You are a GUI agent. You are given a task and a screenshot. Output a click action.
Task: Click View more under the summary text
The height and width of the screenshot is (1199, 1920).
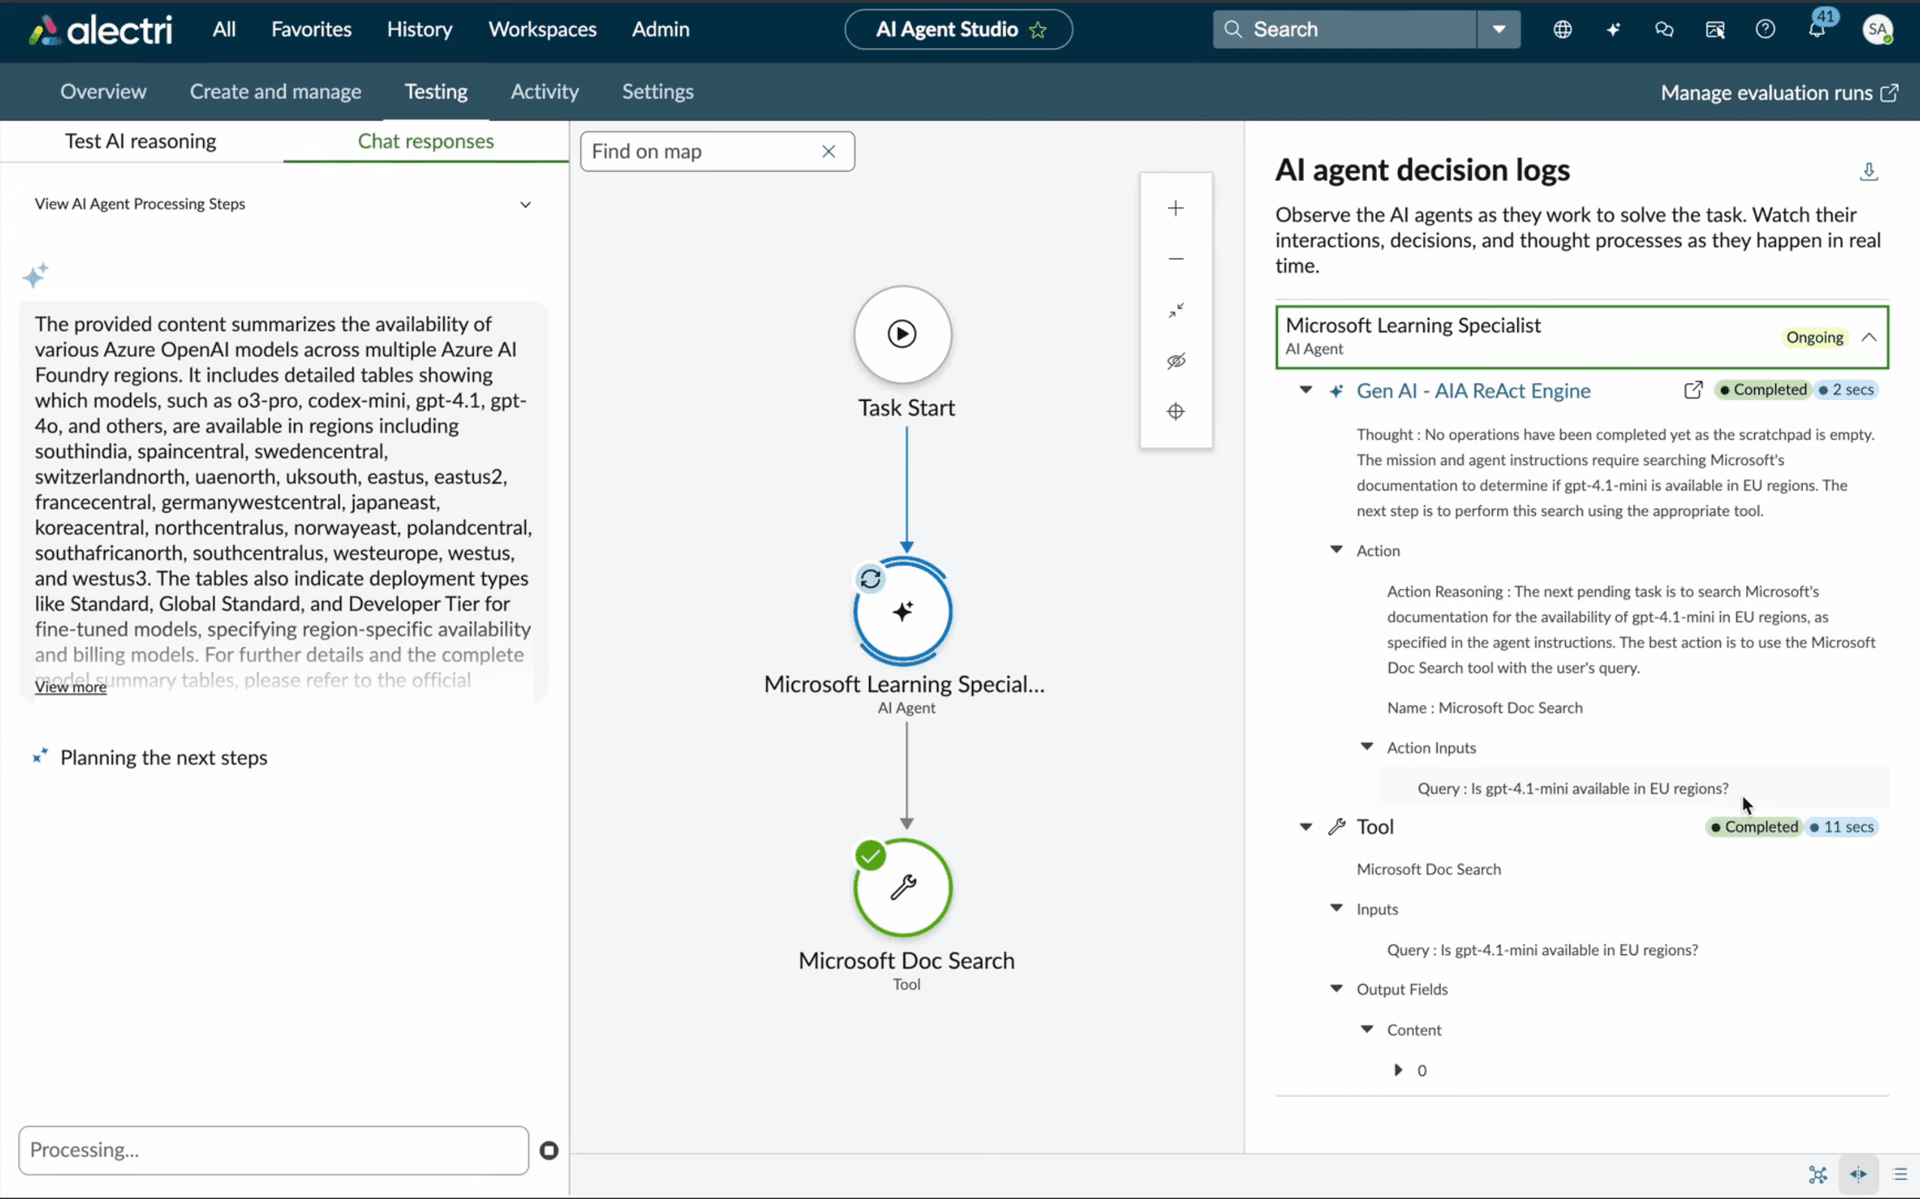tap(69, 687)
